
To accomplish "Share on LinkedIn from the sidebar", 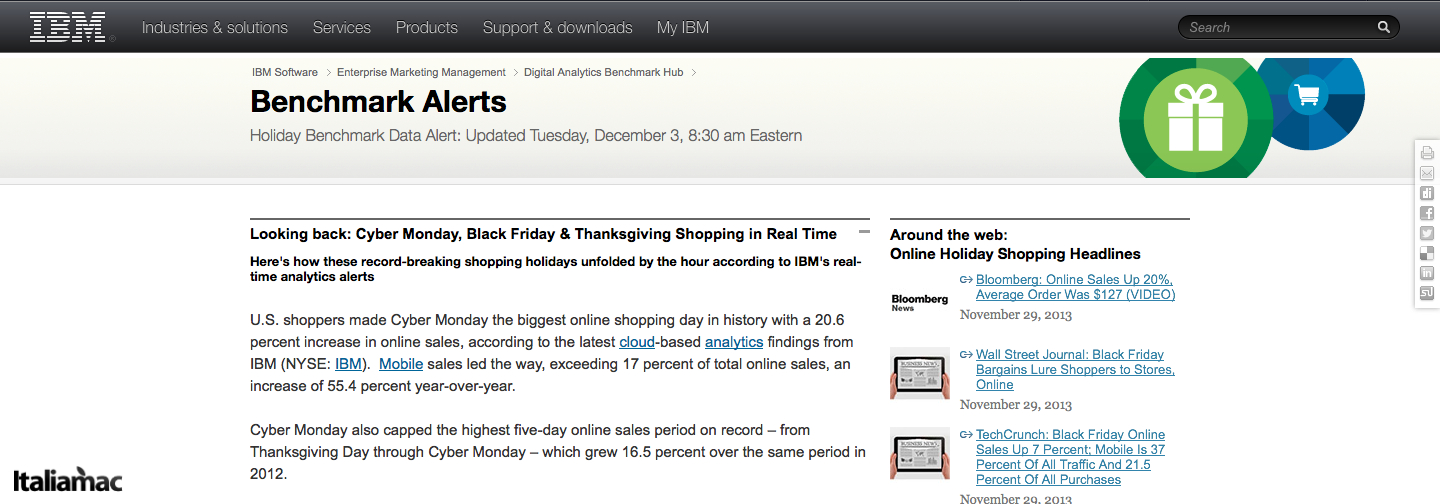I will coord(1427,273).
